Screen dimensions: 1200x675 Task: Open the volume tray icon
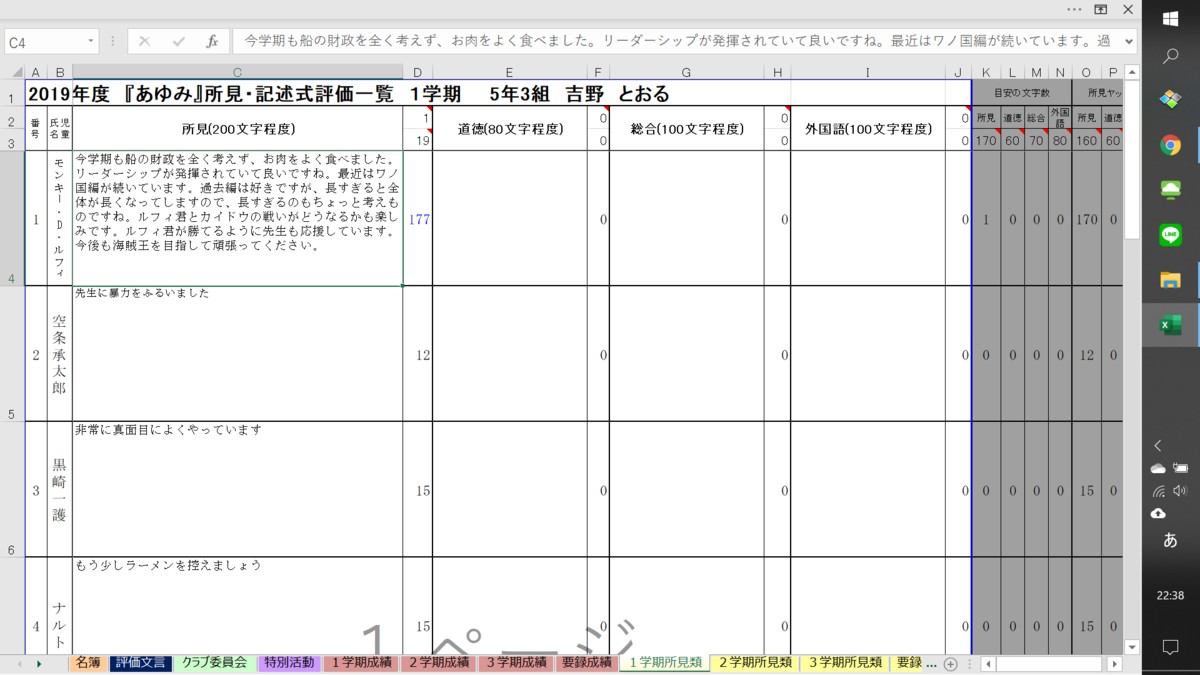click(1181, 491)
